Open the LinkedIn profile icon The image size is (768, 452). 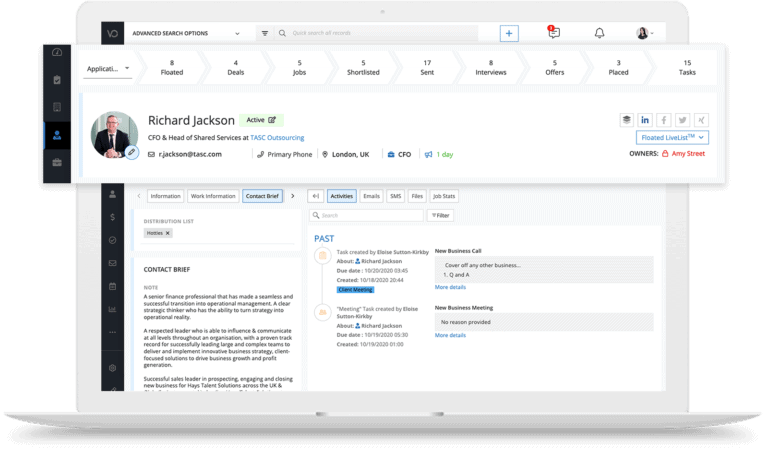point(645,120)
